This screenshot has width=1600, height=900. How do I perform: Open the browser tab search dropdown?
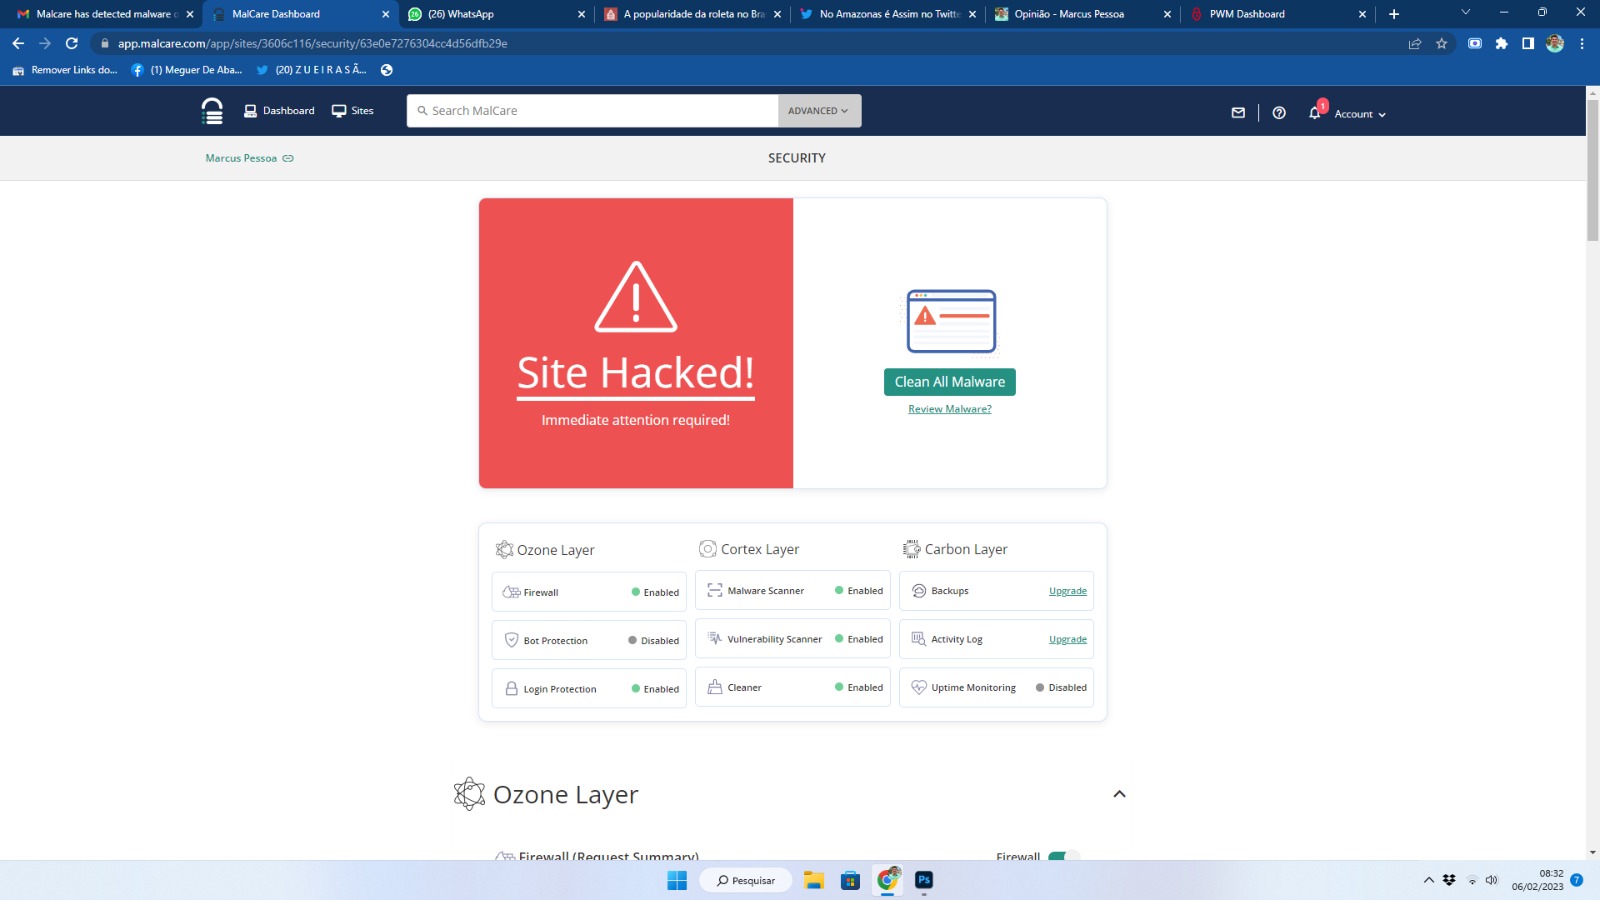pos(1465,13)
